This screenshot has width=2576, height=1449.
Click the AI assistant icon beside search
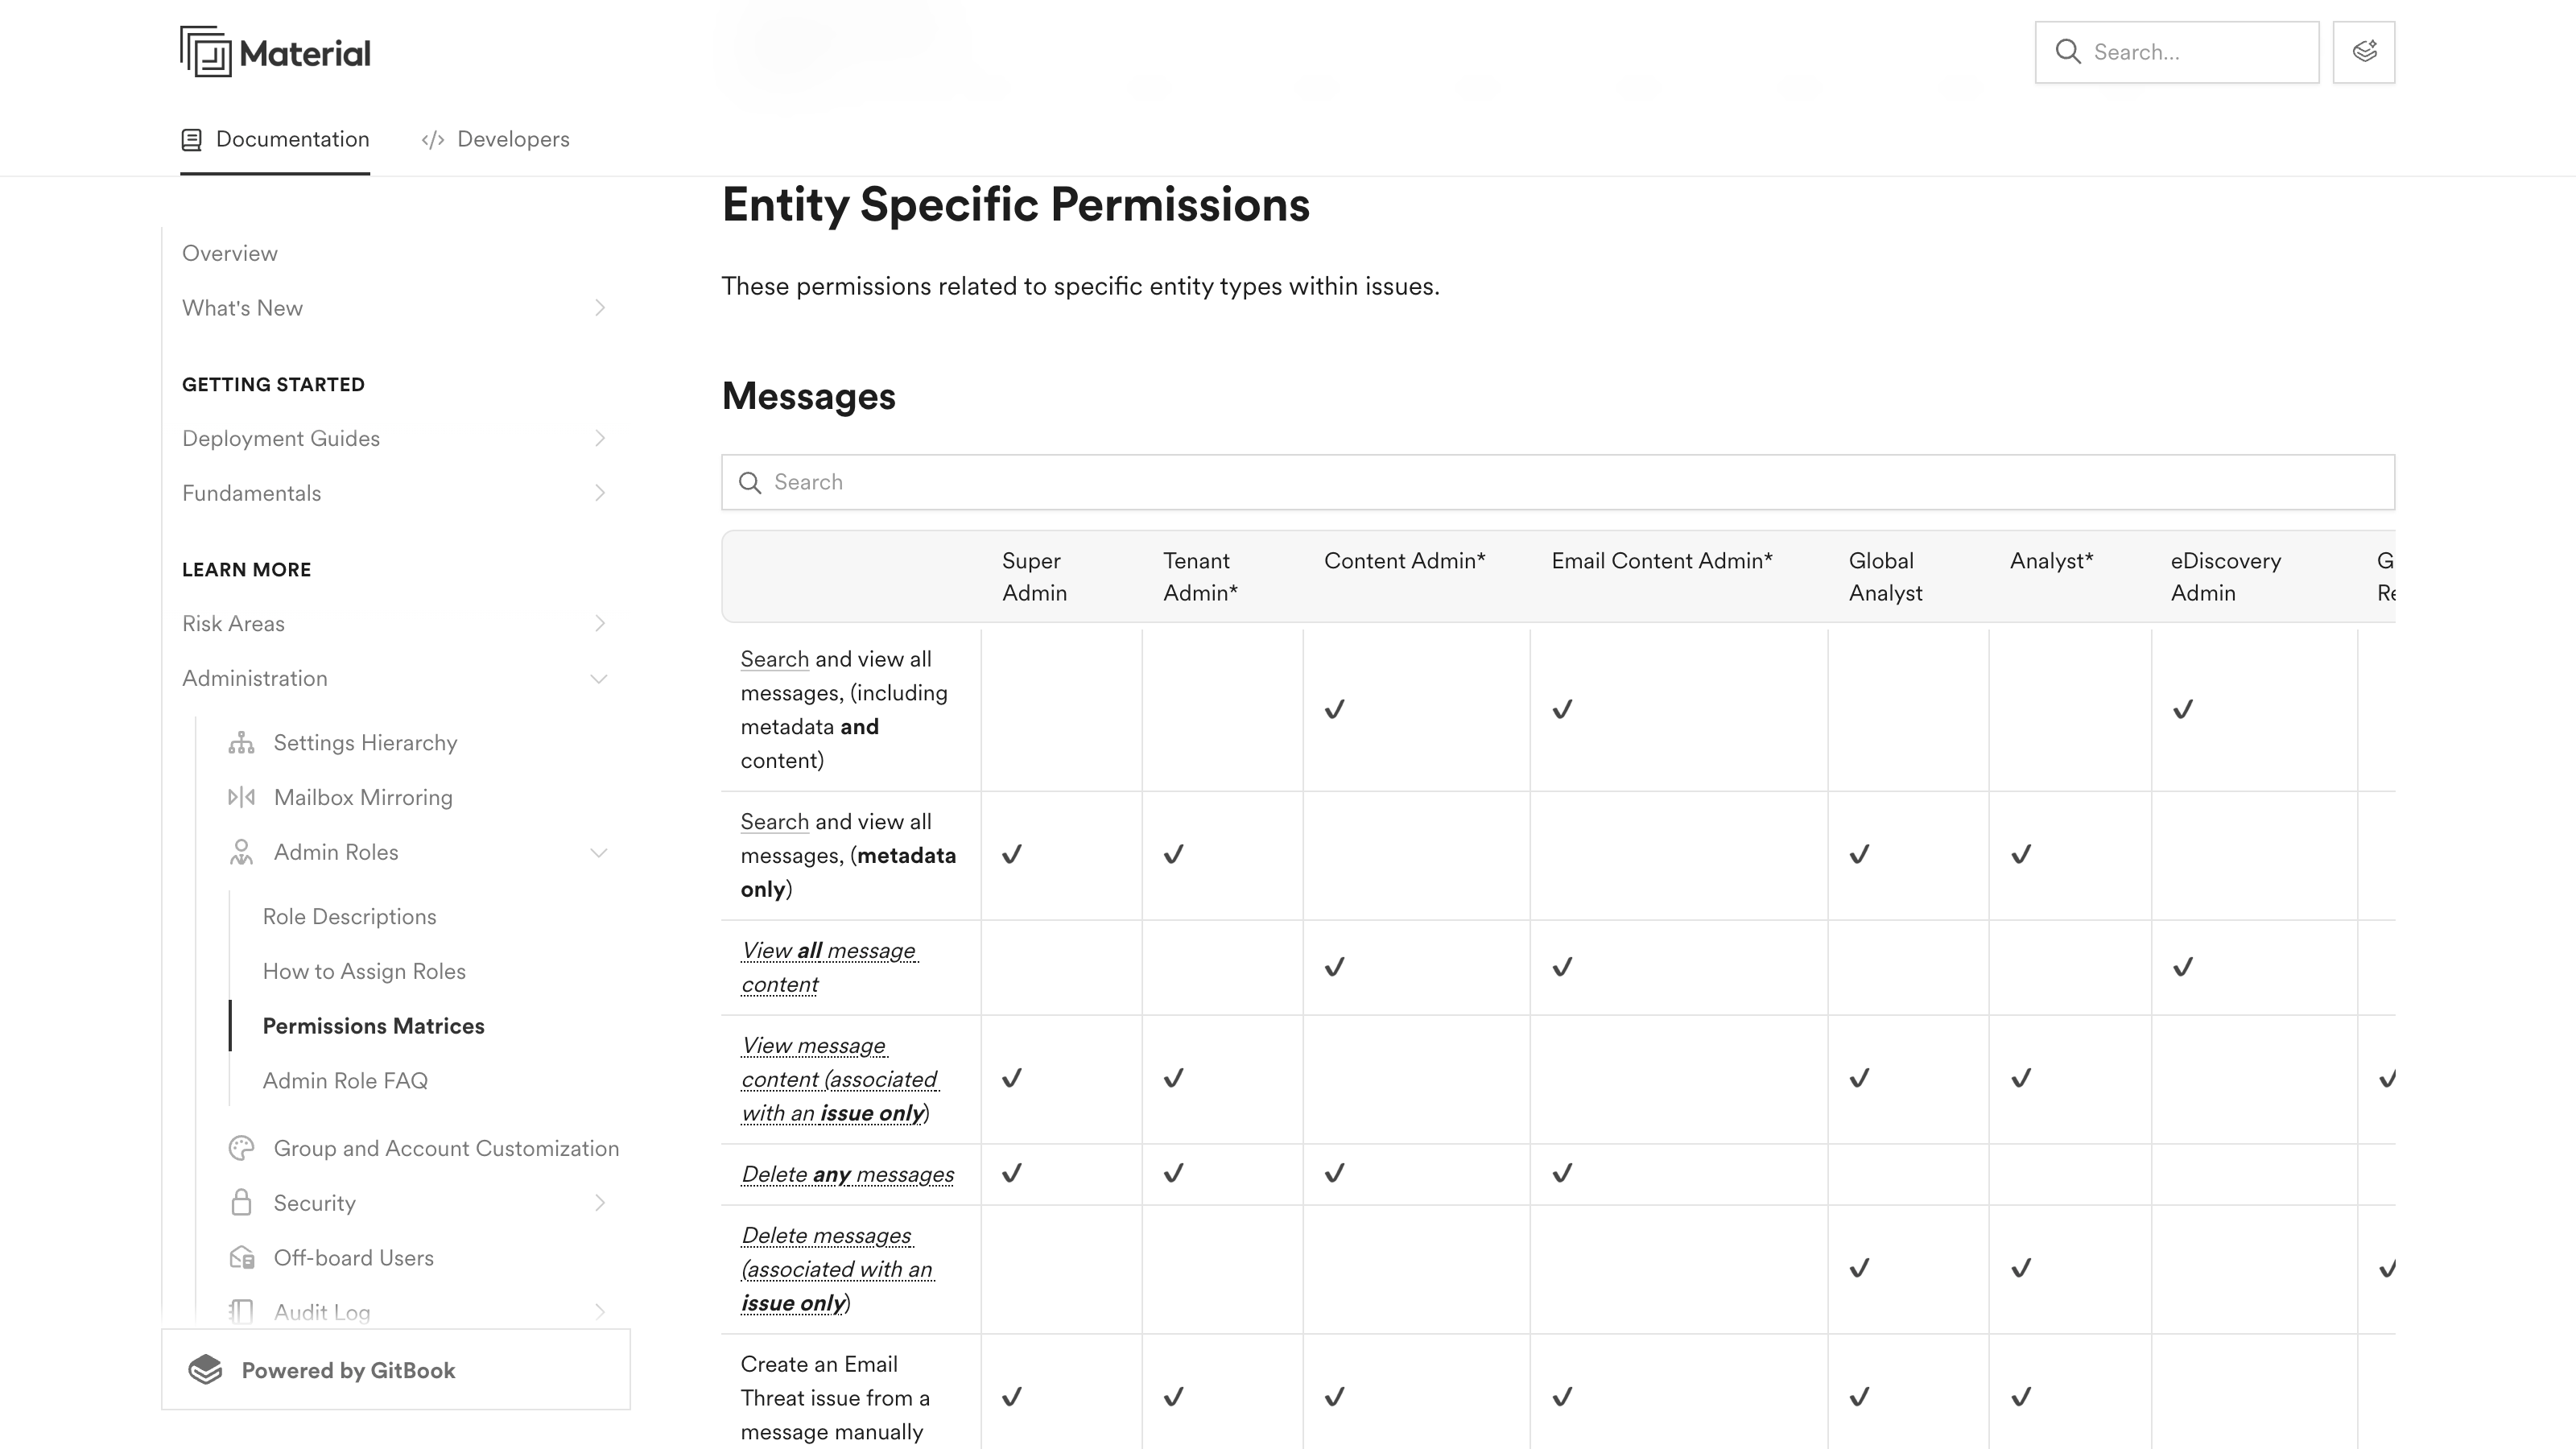click(2364, 52)
